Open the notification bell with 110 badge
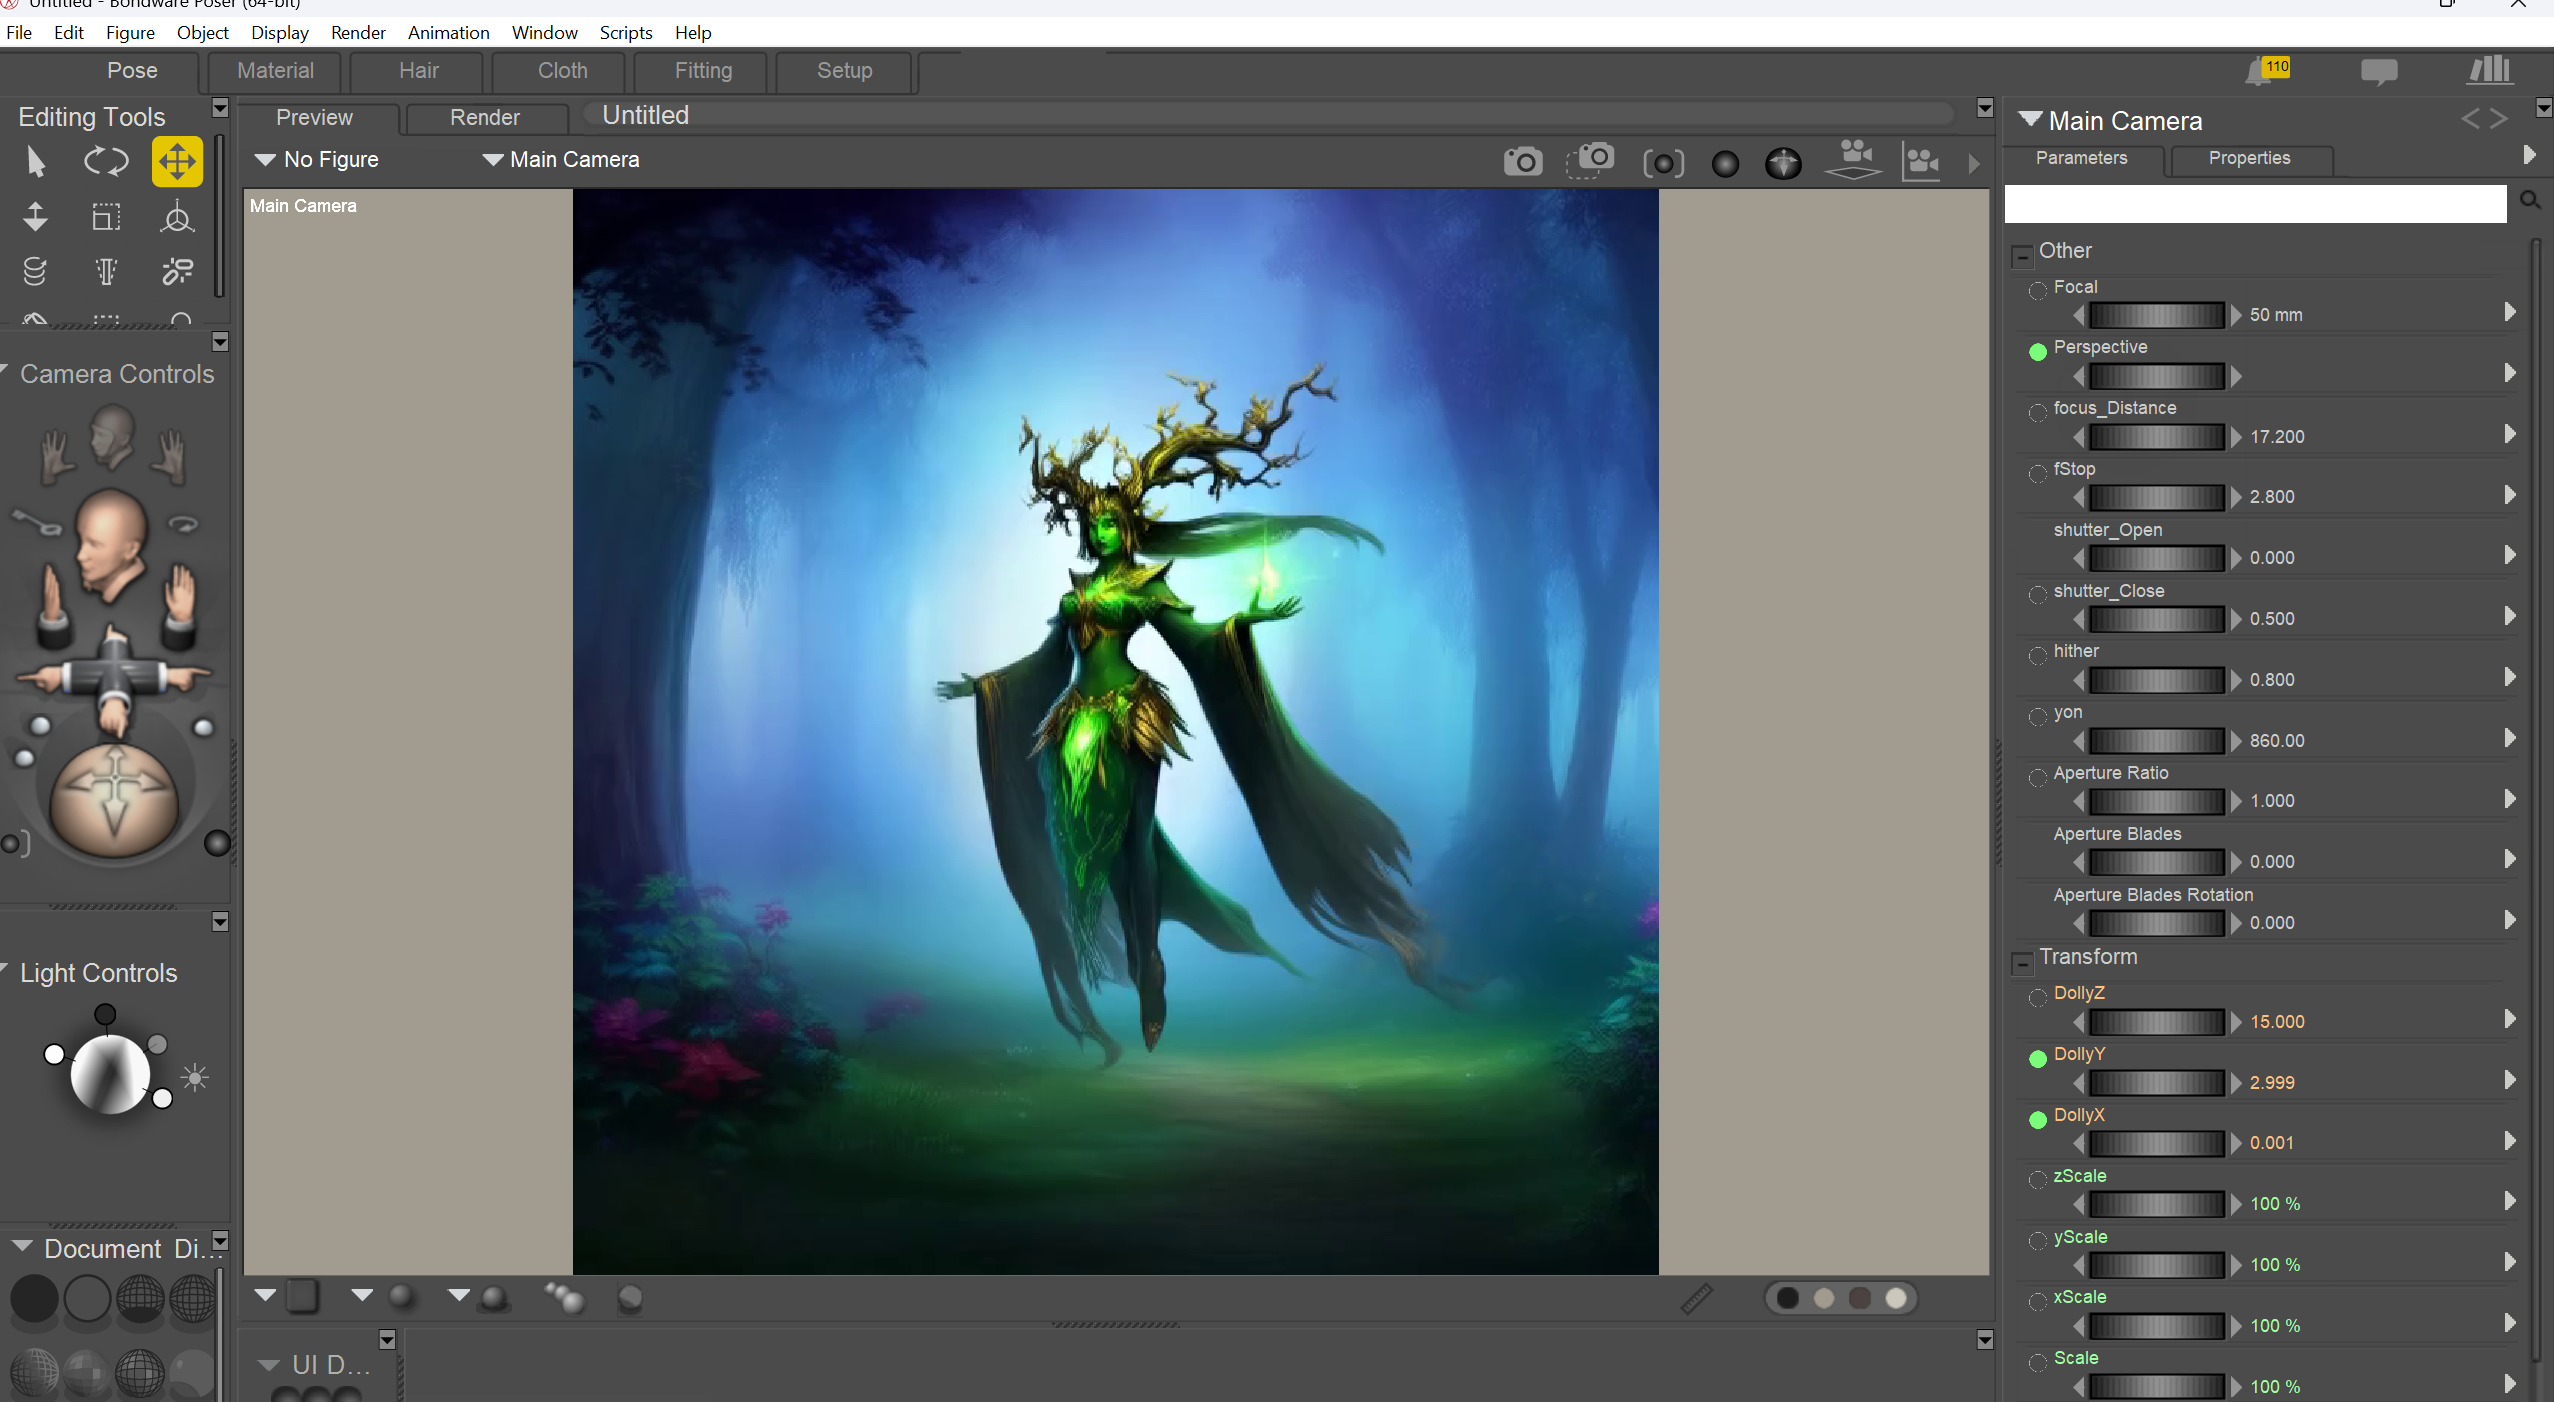 (x=2265, y=71)
